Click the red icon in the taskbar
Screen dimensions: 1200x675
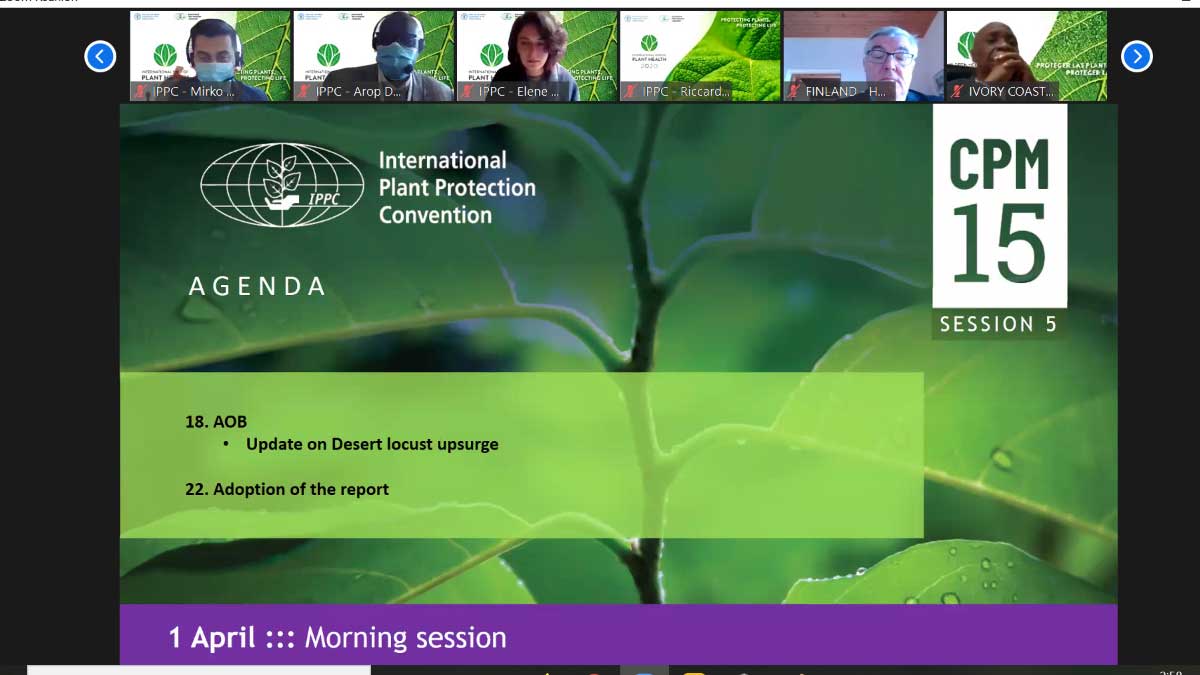coord(594,672)
